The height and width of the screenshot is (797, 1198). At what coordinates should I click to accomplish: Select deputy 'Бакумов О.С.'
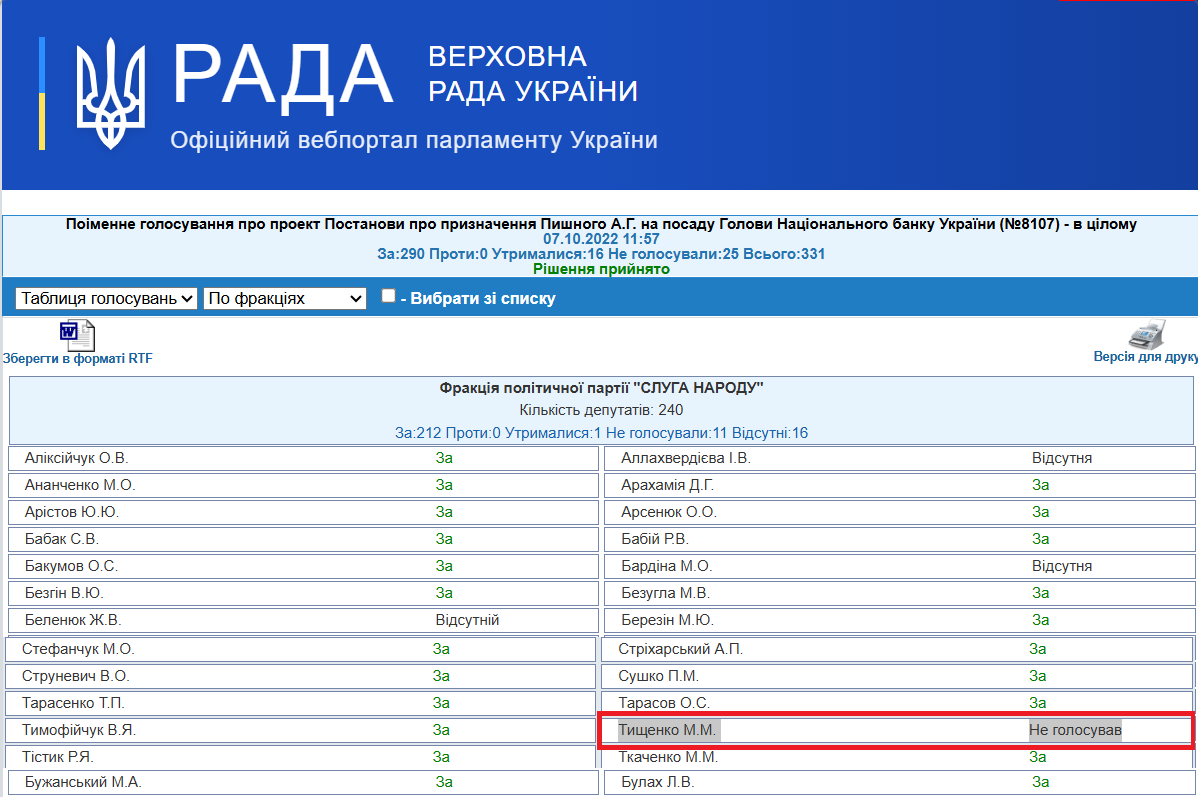click(71, 566)
